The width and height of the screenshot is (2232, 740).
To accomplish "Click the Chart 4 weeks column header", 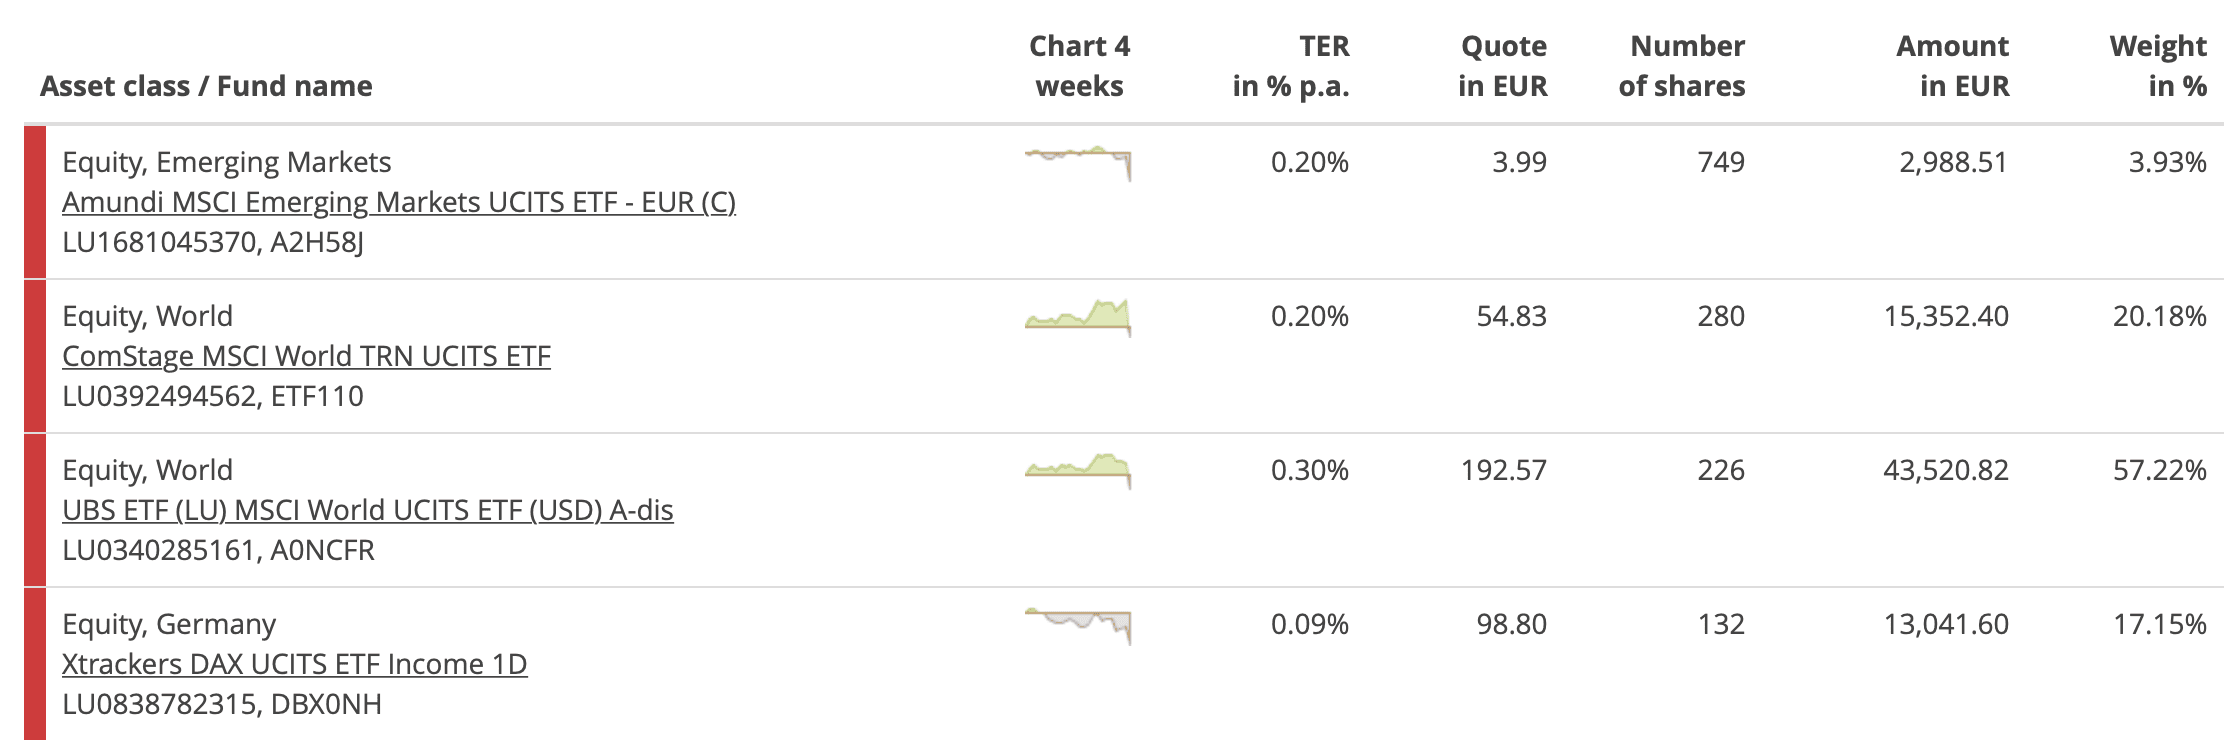I will 1079,66.
